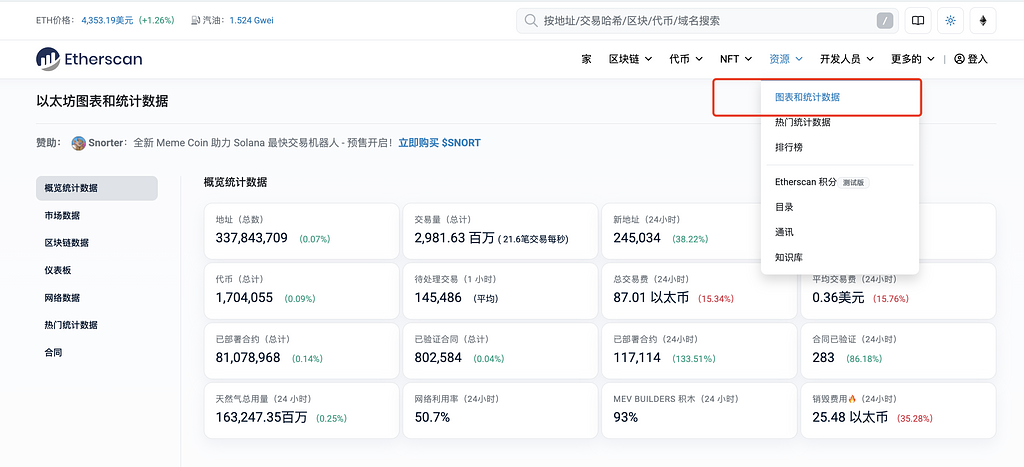Click the 立即购买 $SNORT link
This screenshot has height=467, width=1024.
pyautogui.click(x=439, y=143)
